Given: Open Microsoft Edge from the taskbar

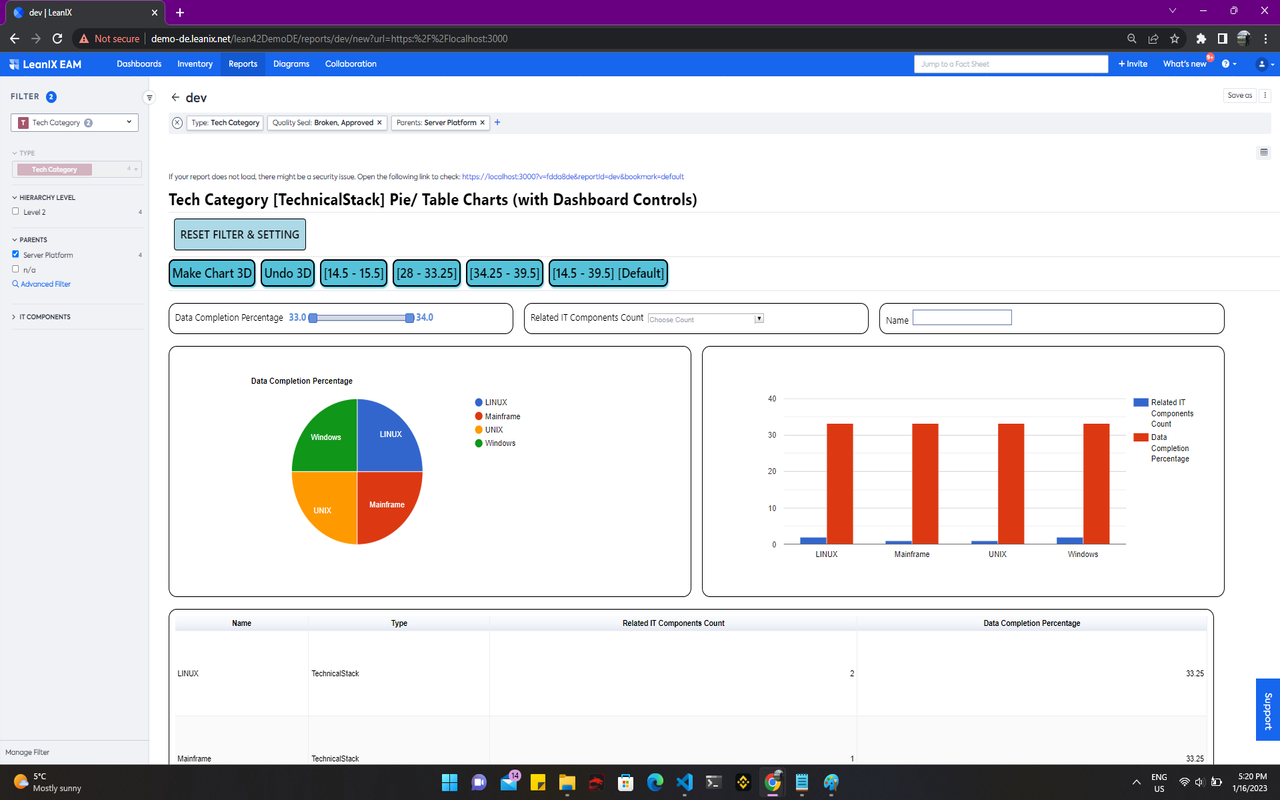Looking at the screenshot, I should click(x=655, y=782).
